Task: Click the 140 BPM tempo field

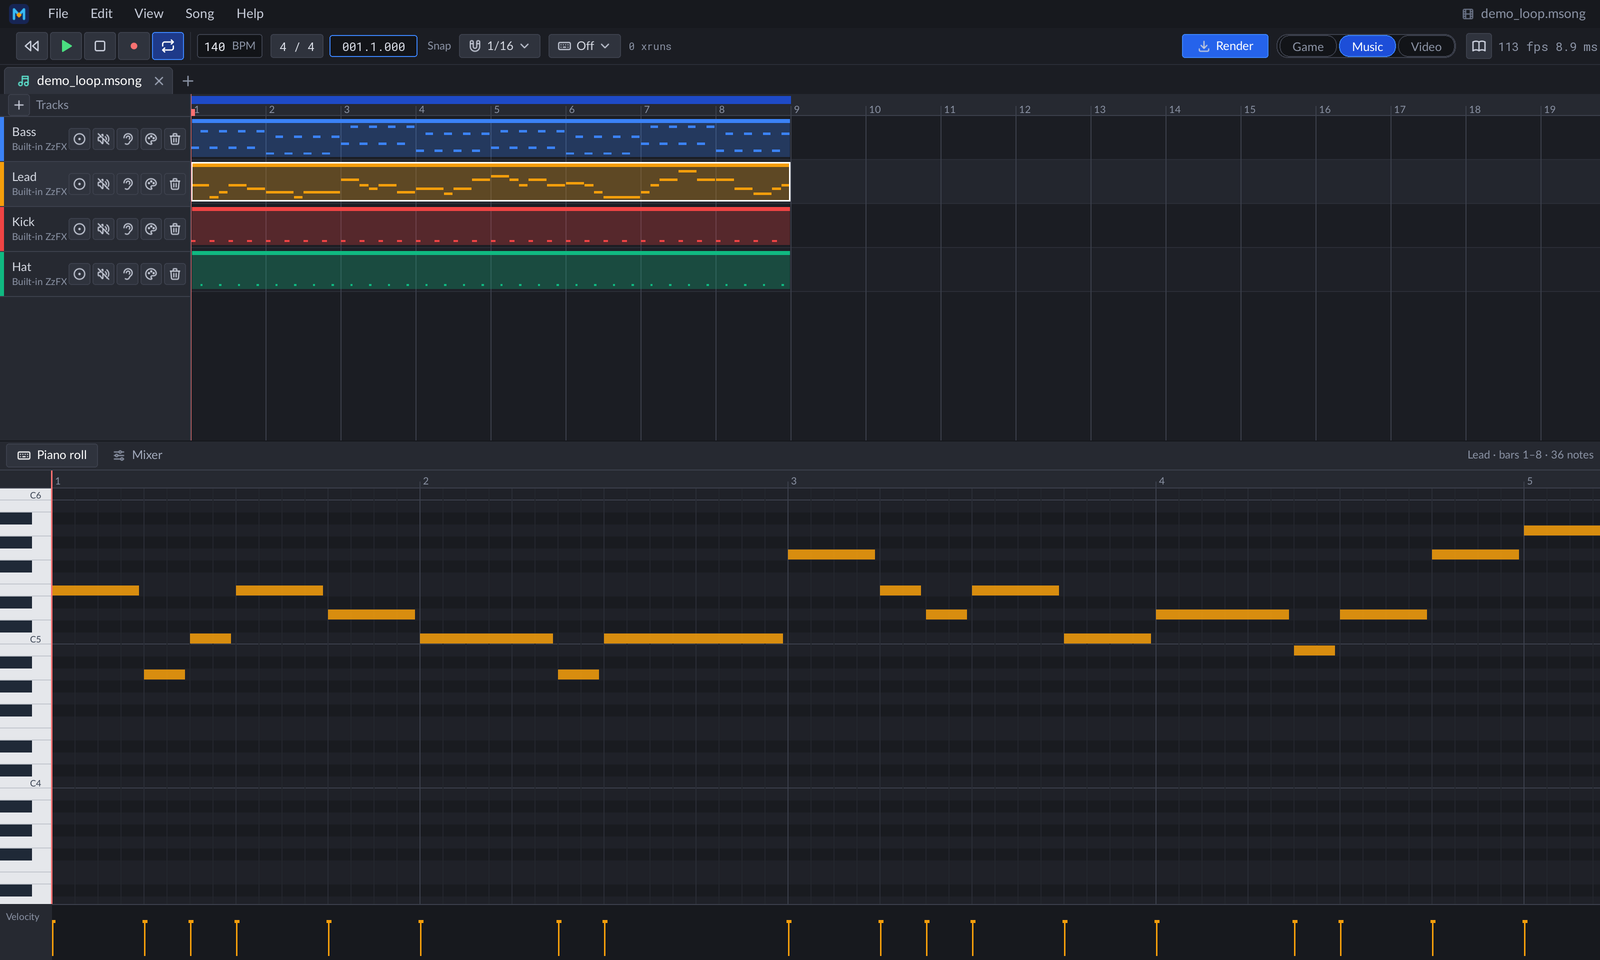Action: coord(230,46)
